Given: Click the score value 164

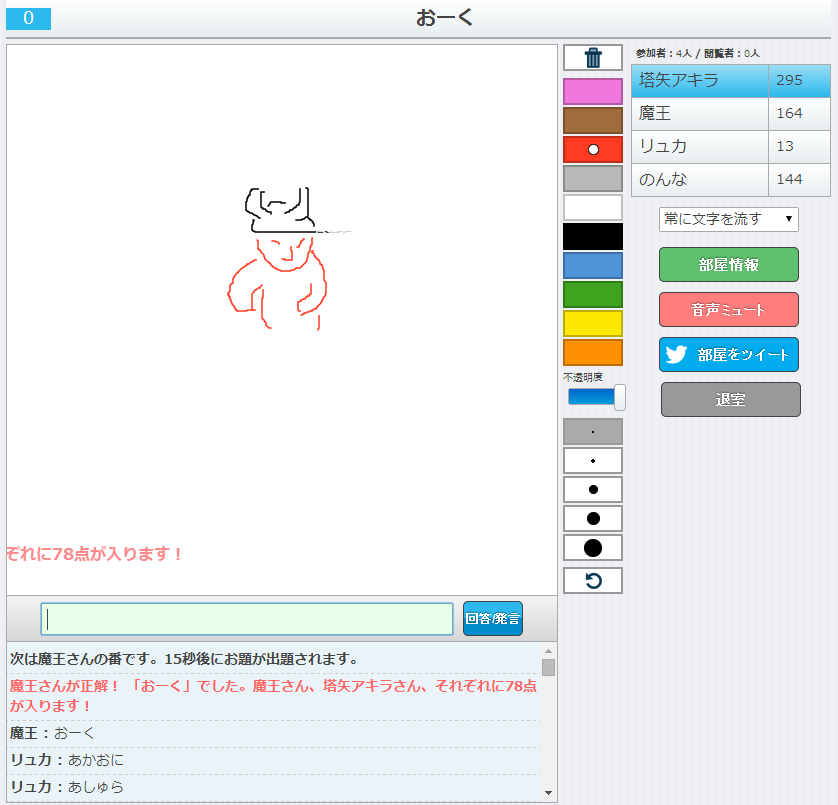Looking at the screenshot, I should (x=789, y=113).
